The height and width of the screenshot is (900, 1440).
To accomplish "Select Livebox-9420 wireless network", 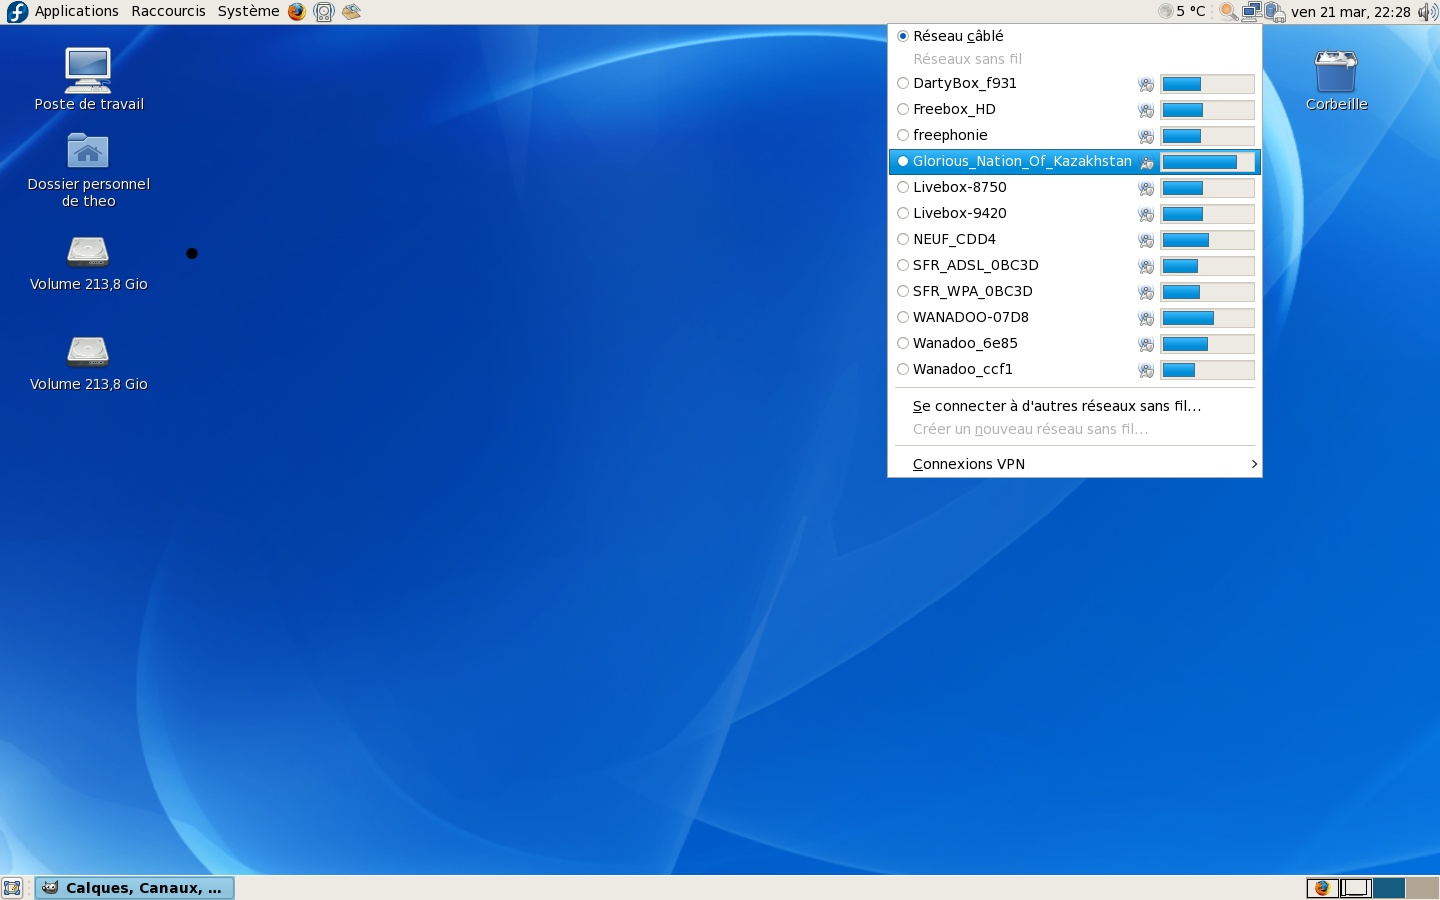I will [1074, 213].
